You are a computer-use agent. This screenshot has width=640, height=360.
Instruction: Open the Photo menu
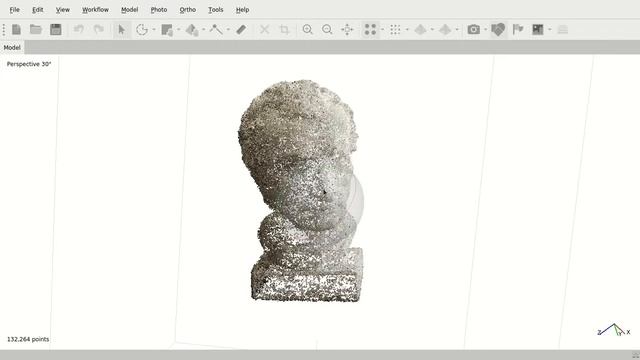[159, 10]
